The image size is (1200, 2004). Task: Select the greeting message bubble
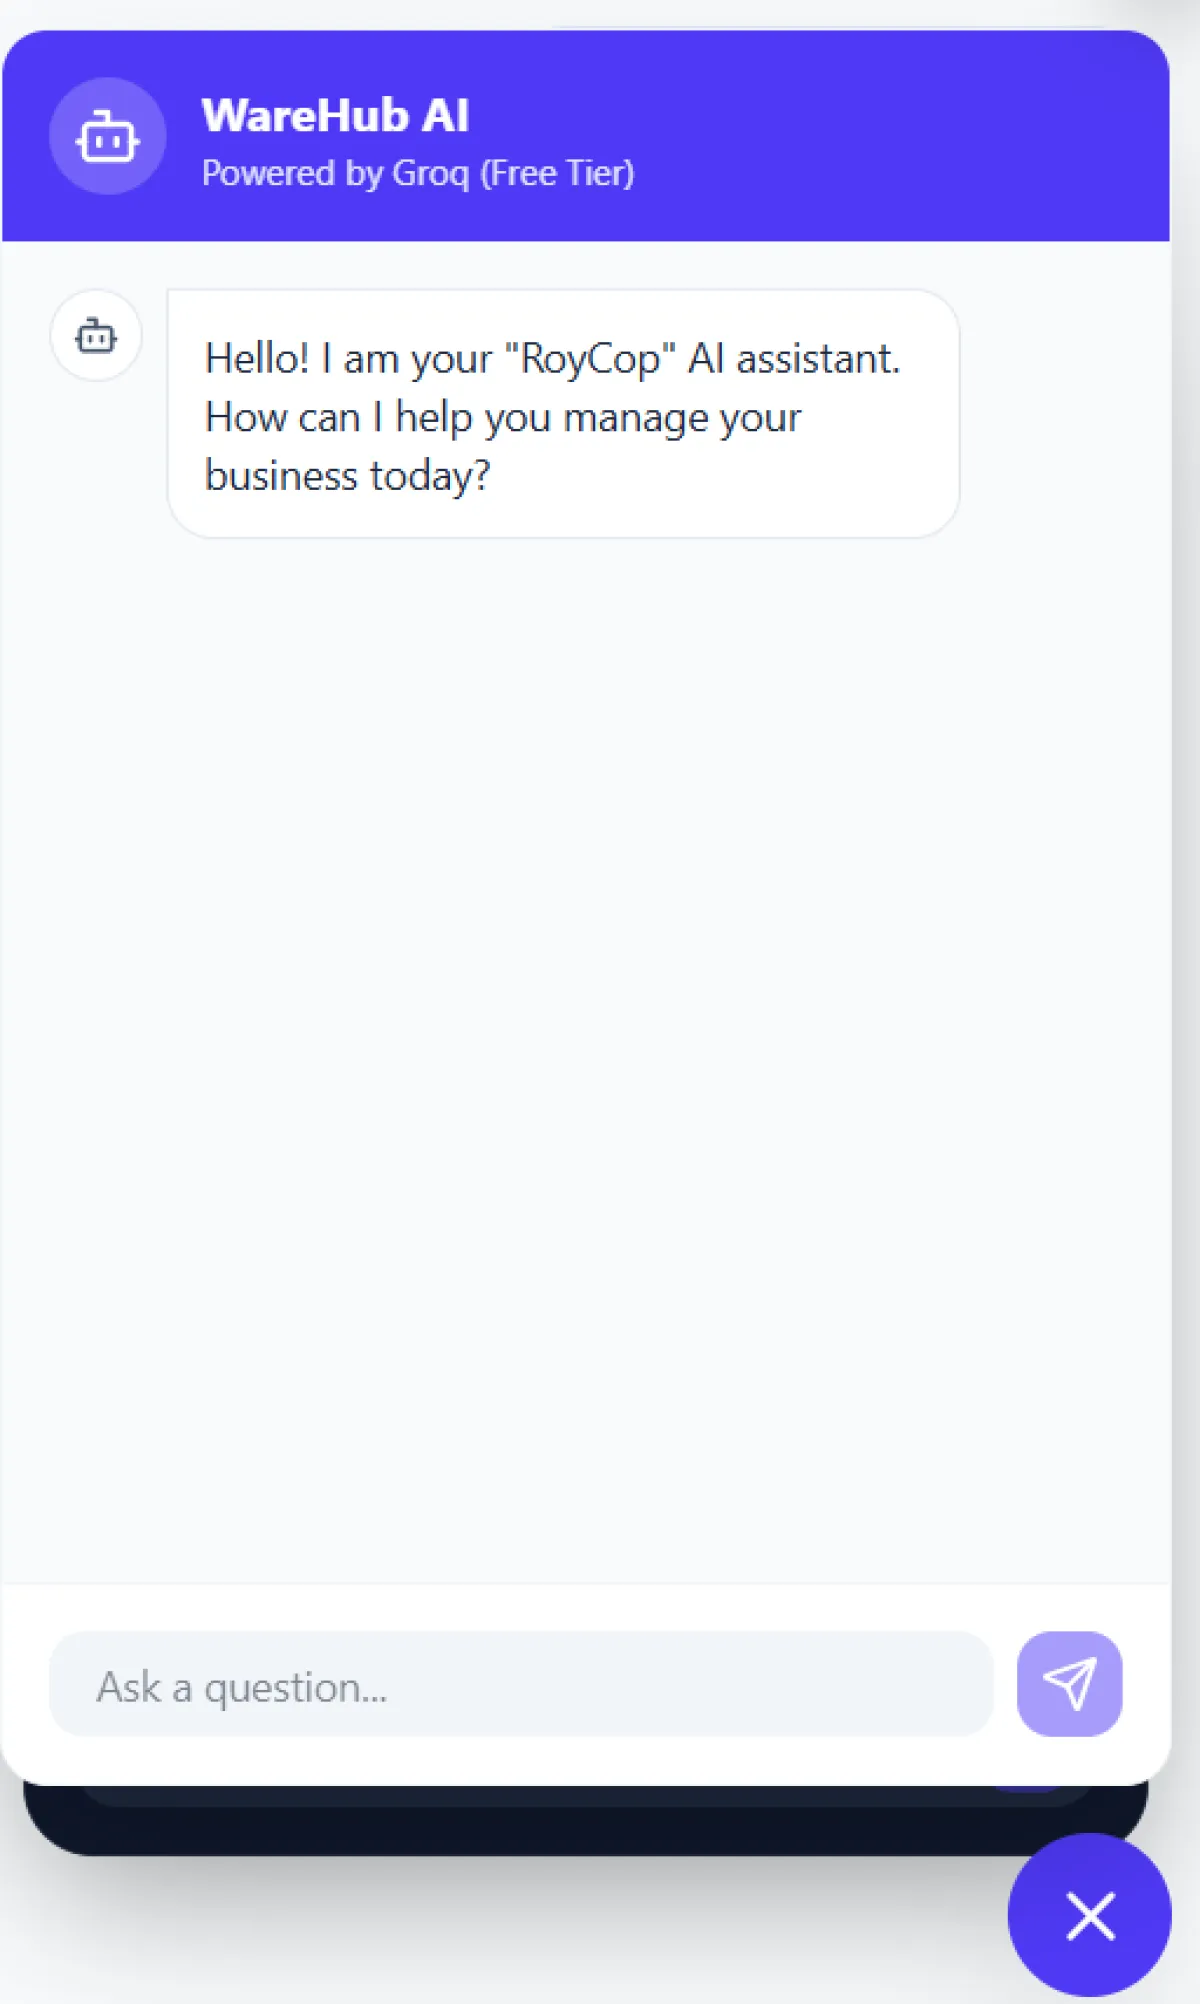563,413
